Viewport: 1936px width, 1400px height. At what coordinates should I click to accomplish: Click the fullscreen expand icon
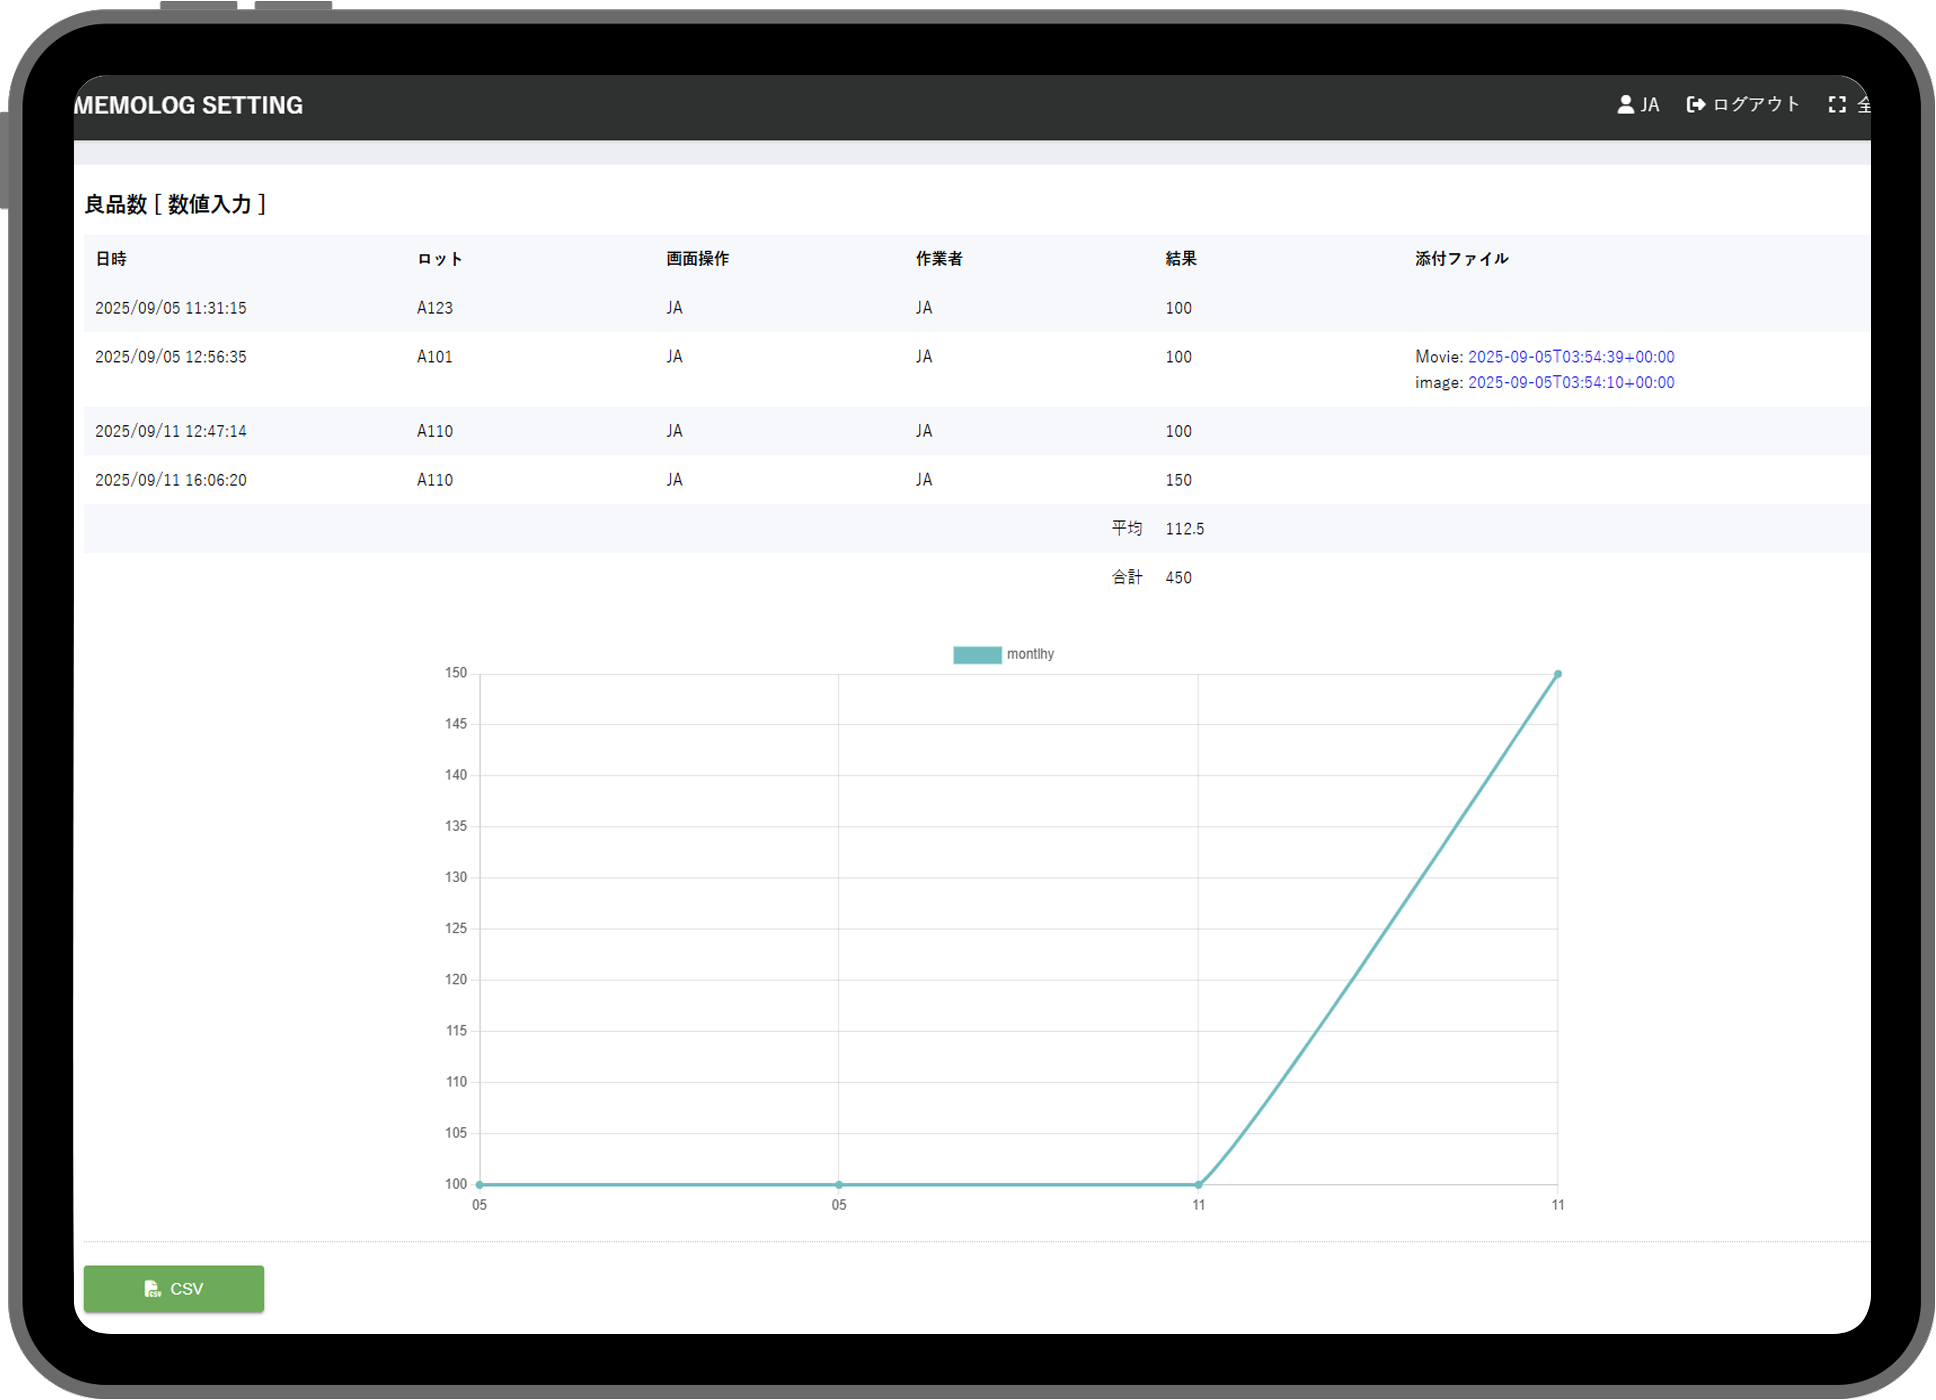point(1837,104)
